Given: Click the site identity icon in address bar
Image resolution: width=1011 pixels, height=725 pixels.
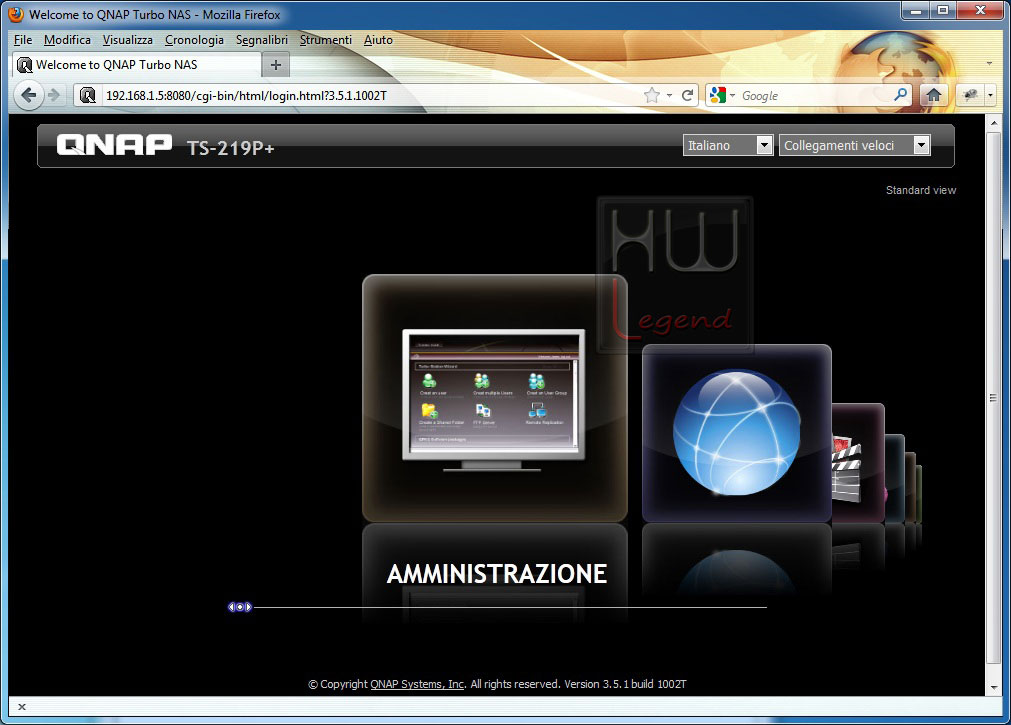Looking at the screenshot, I should pyautogui.click(x=87, y=95).
